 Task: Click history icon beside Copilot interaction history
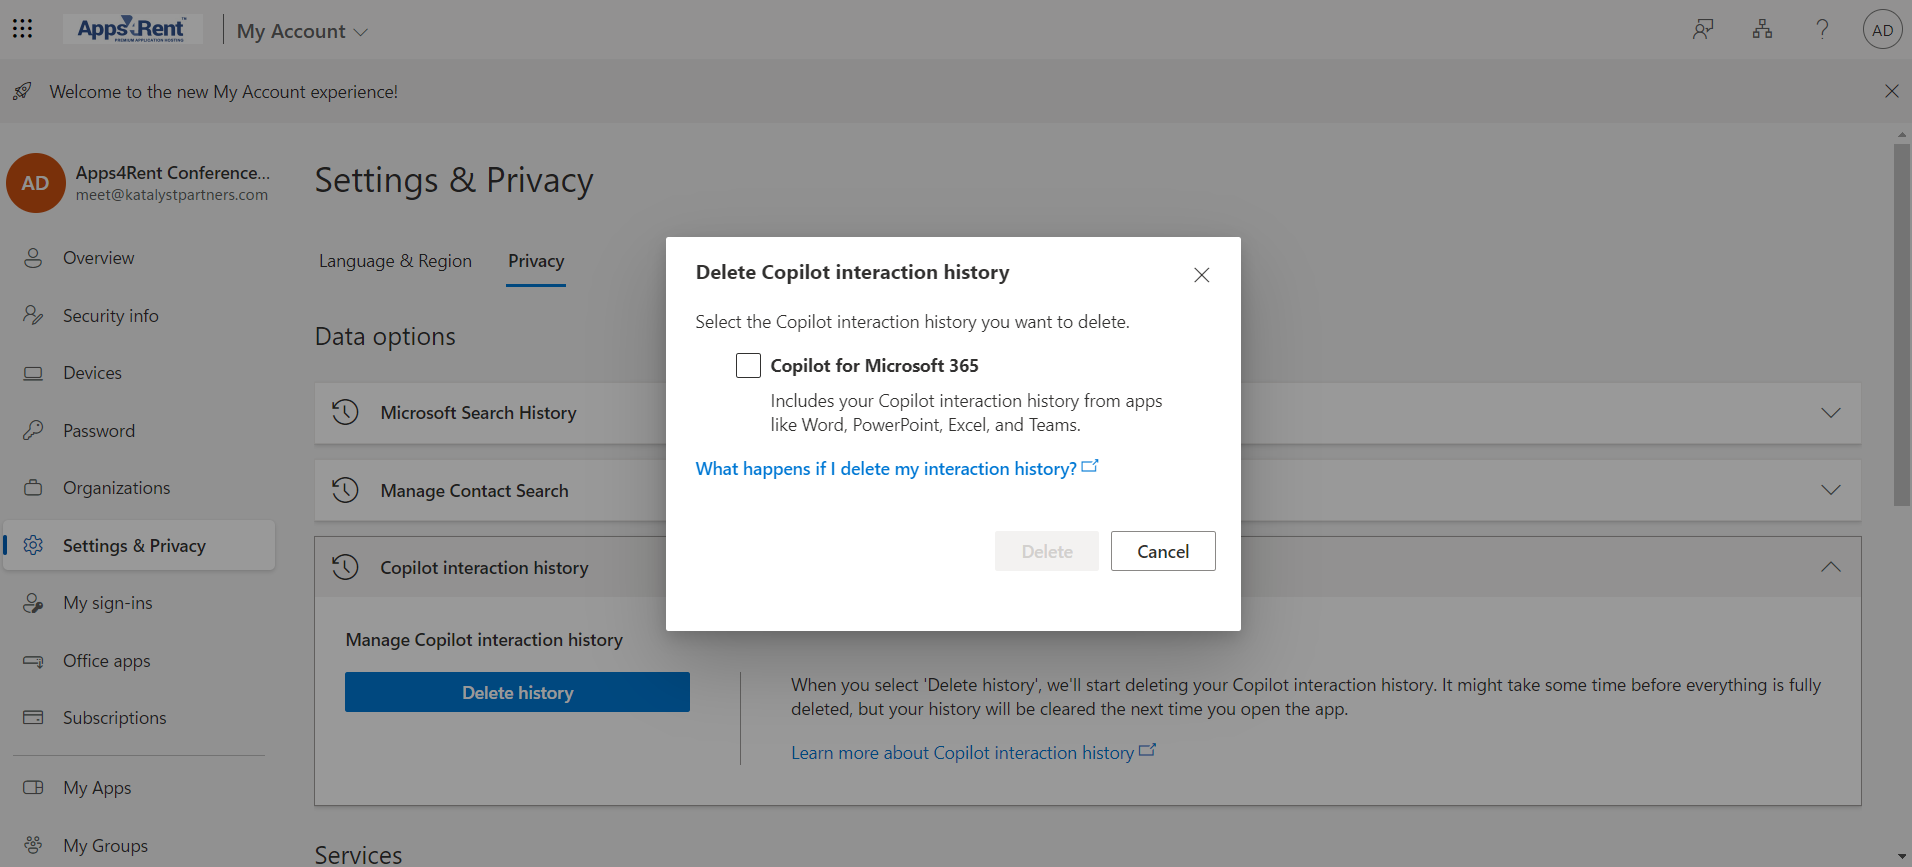click(345, 567)
